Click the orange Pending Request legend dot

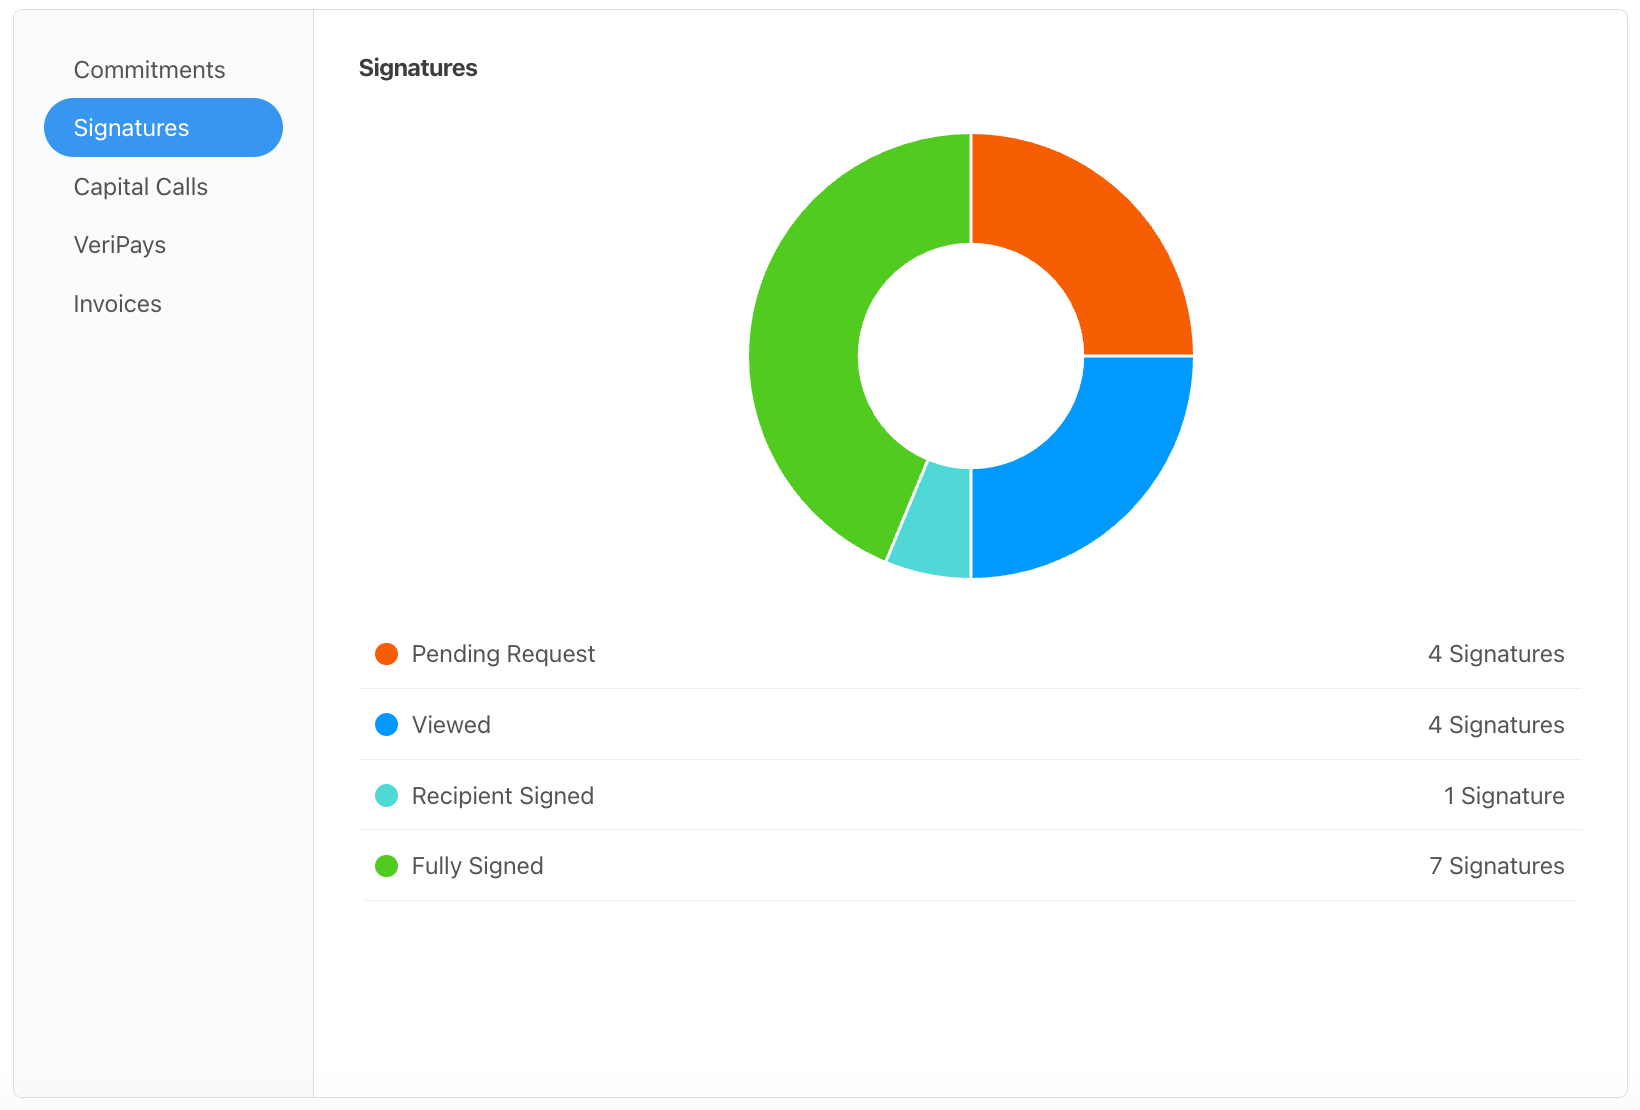click(x=386, y=654)
